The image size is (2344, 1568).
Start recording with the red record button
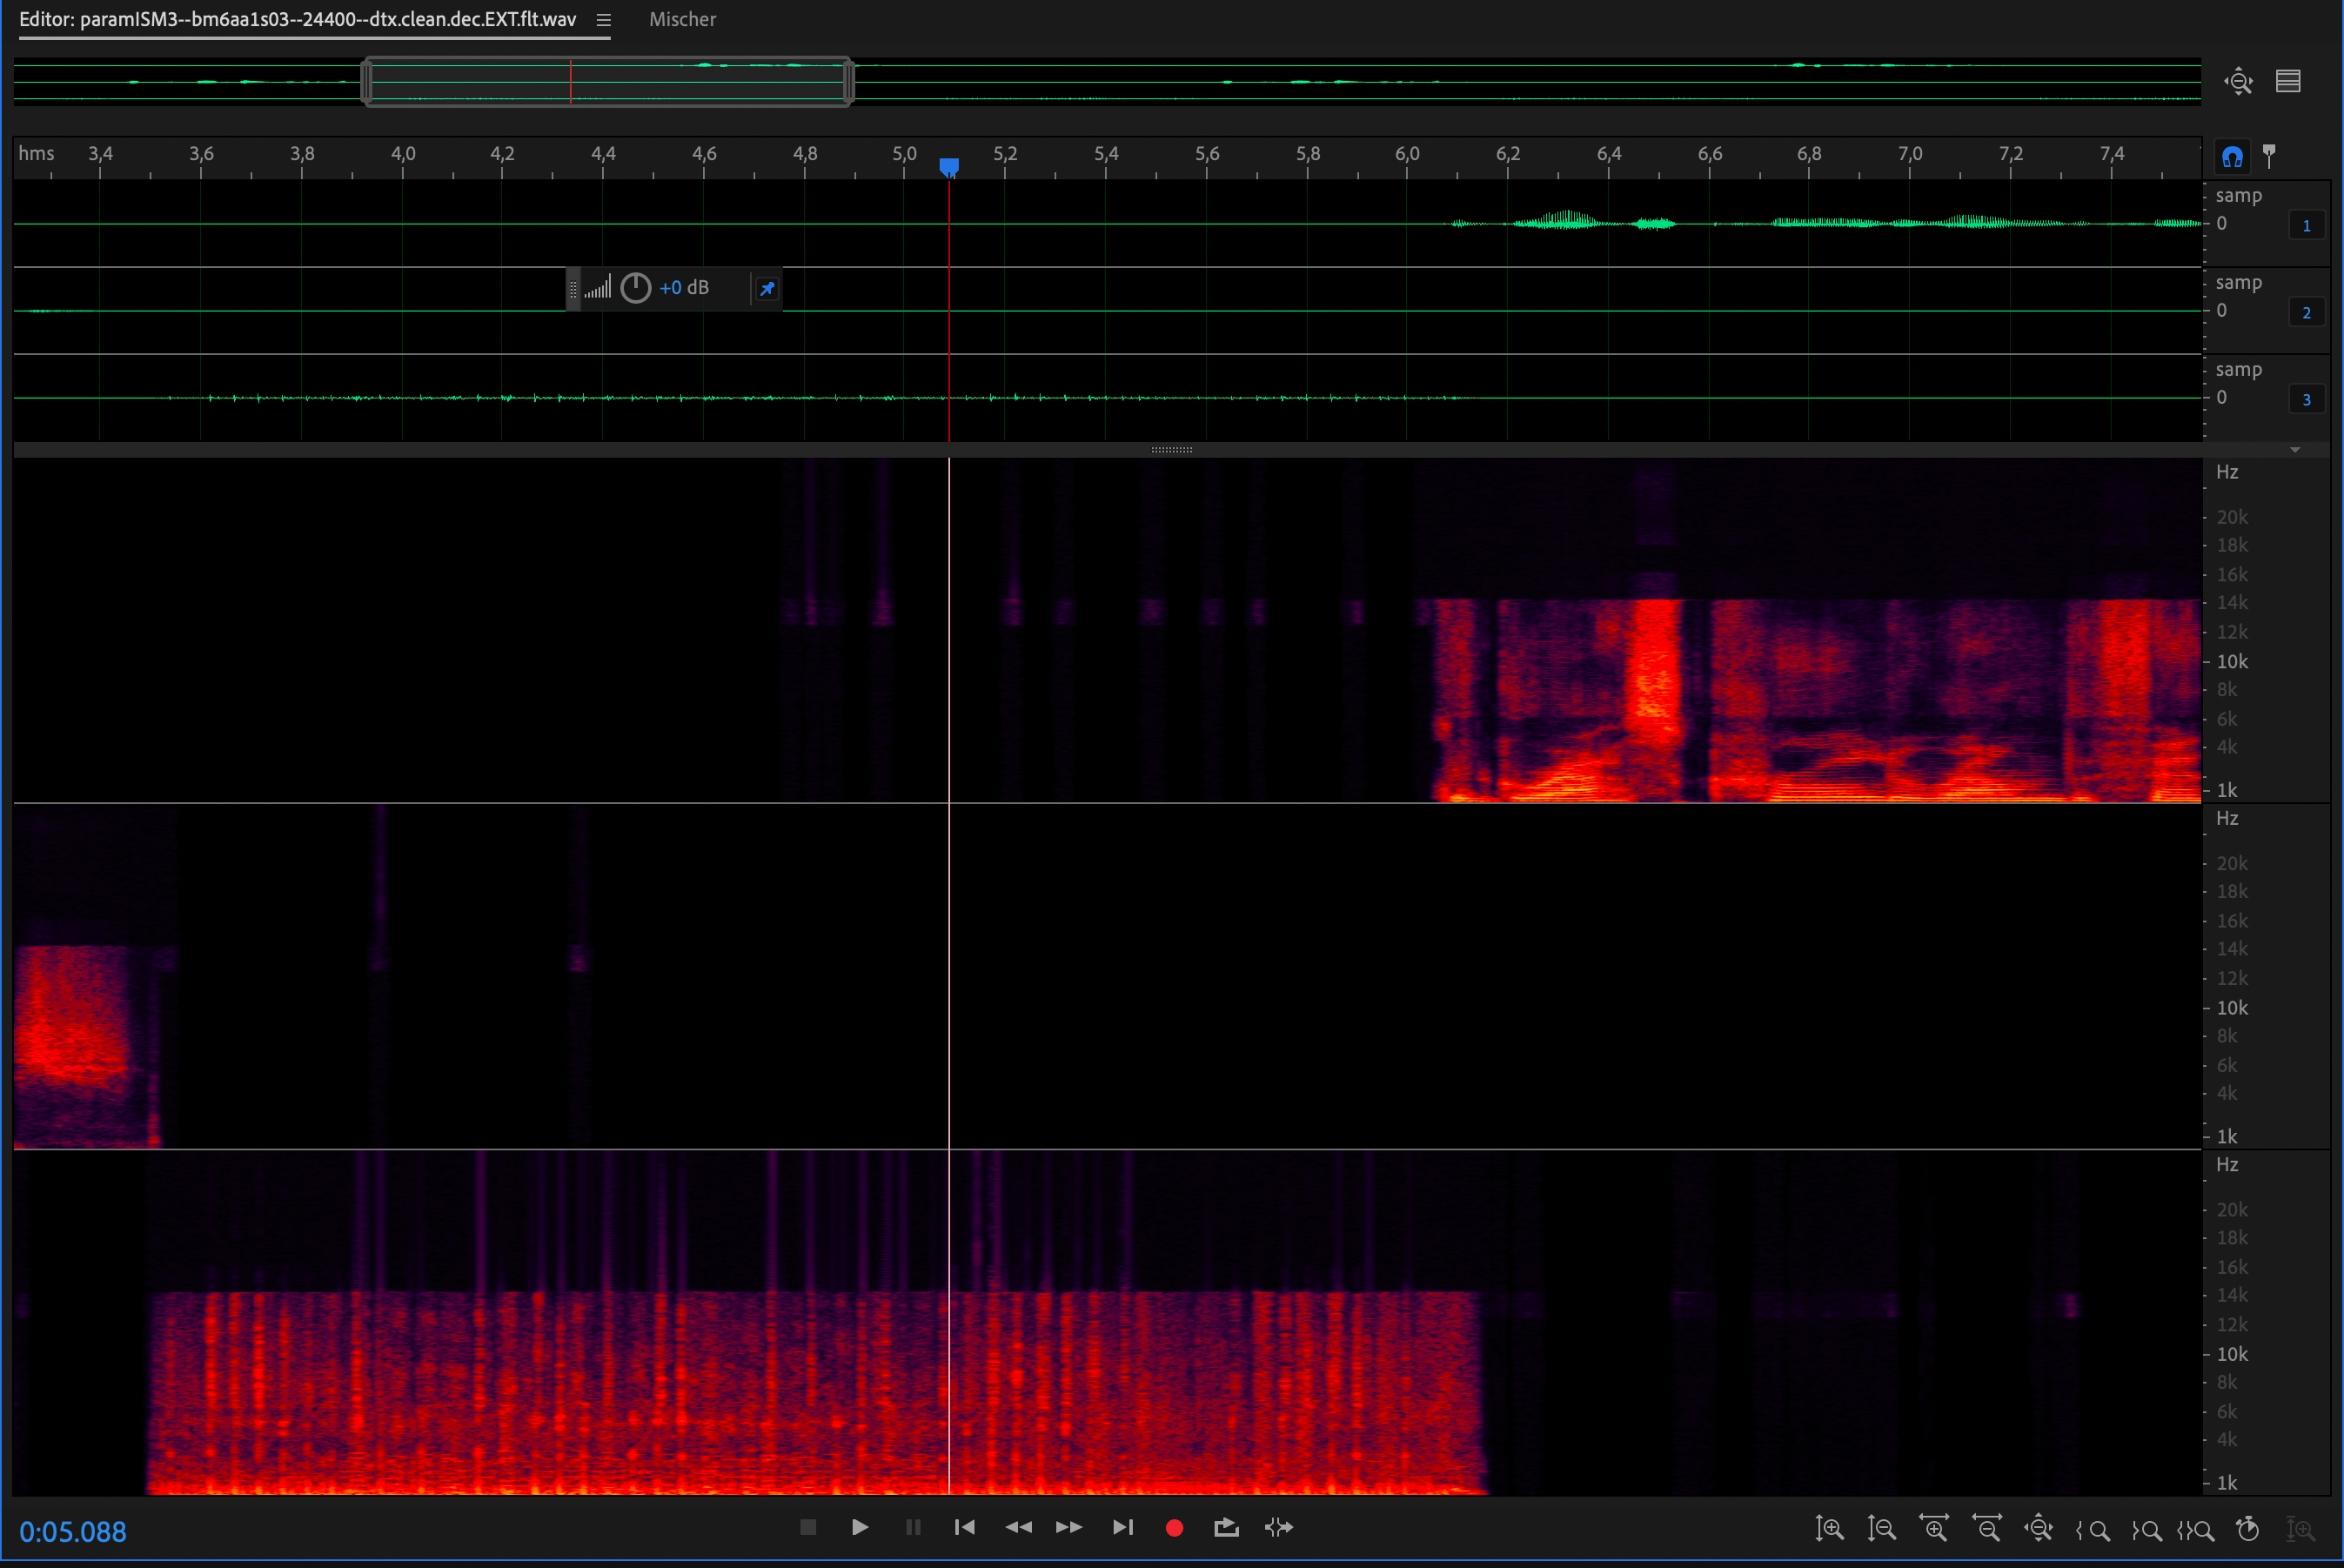coord(1174,1527)
